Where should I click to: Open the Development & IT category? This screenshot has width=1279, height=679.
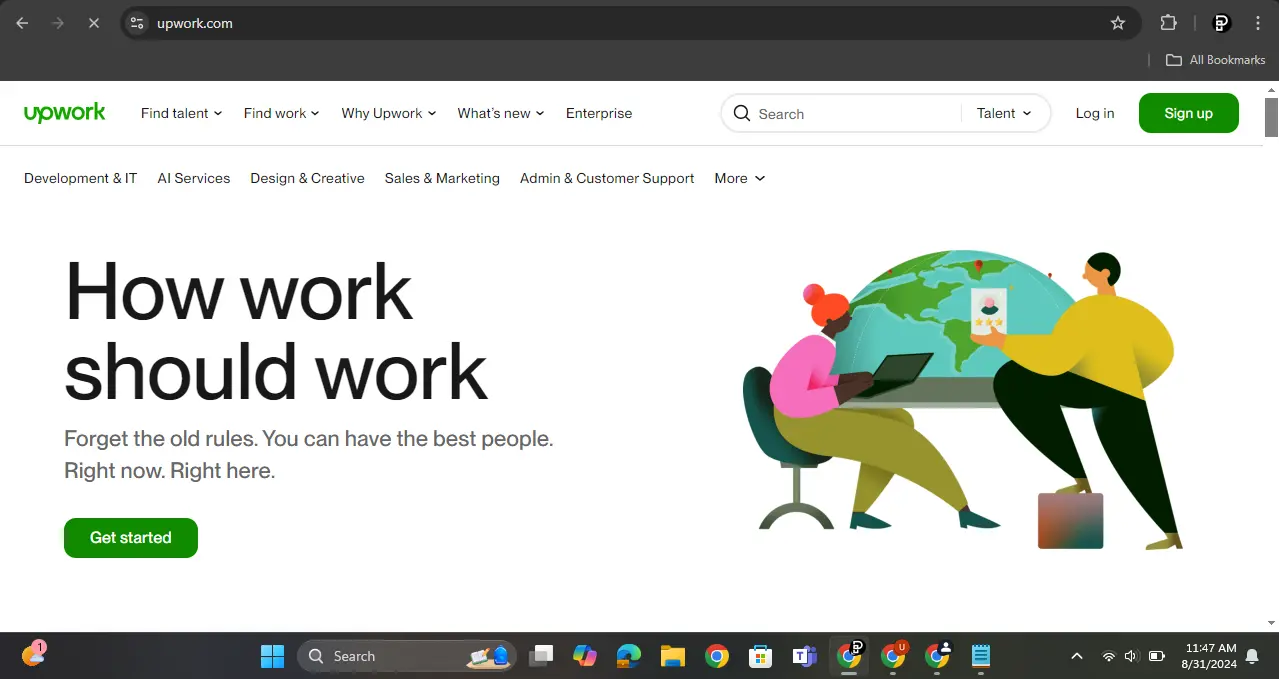[x=80, y=178]
